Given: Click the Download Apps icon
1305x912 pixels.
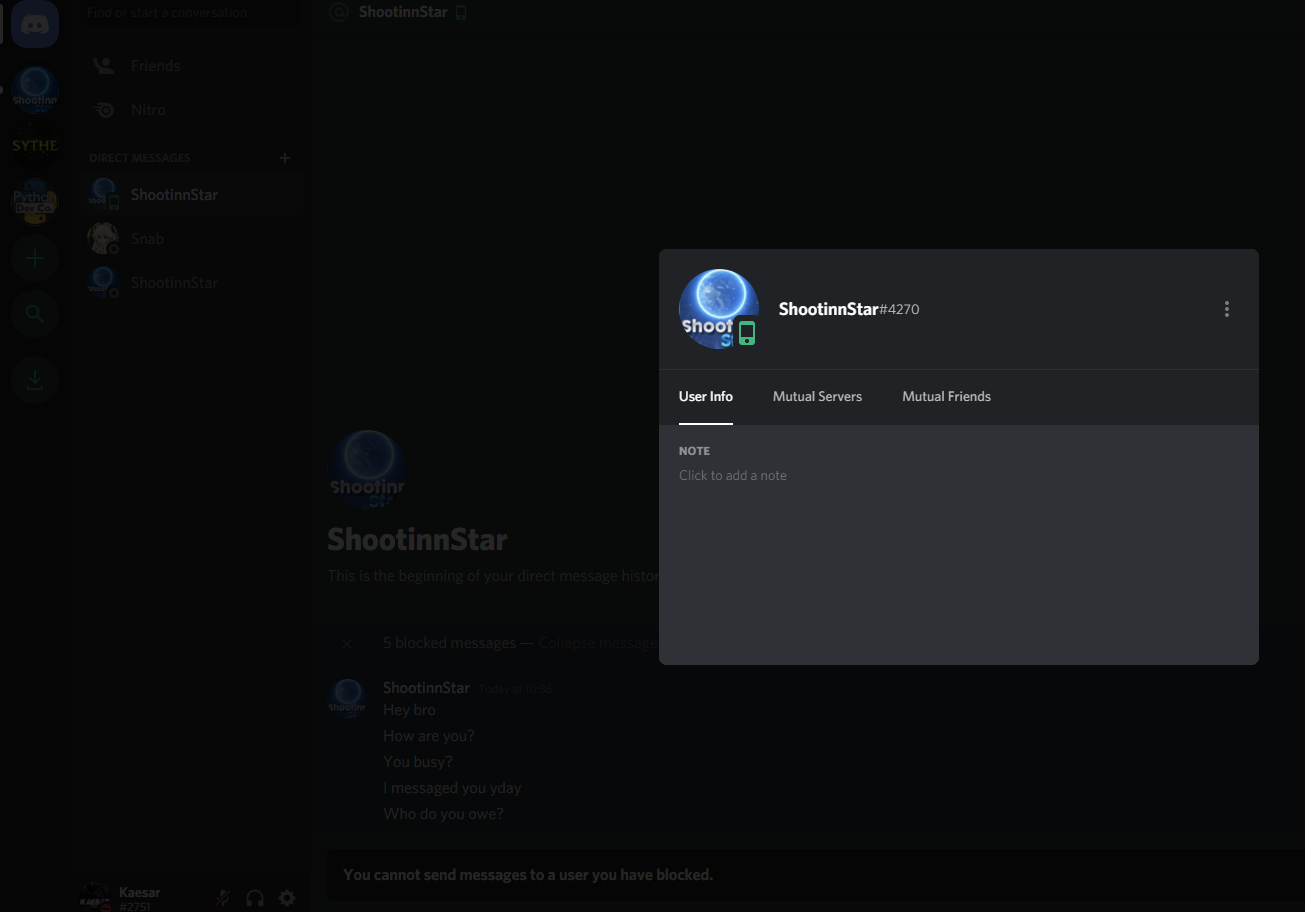Looking at the screenshot, I should [35, 380].
